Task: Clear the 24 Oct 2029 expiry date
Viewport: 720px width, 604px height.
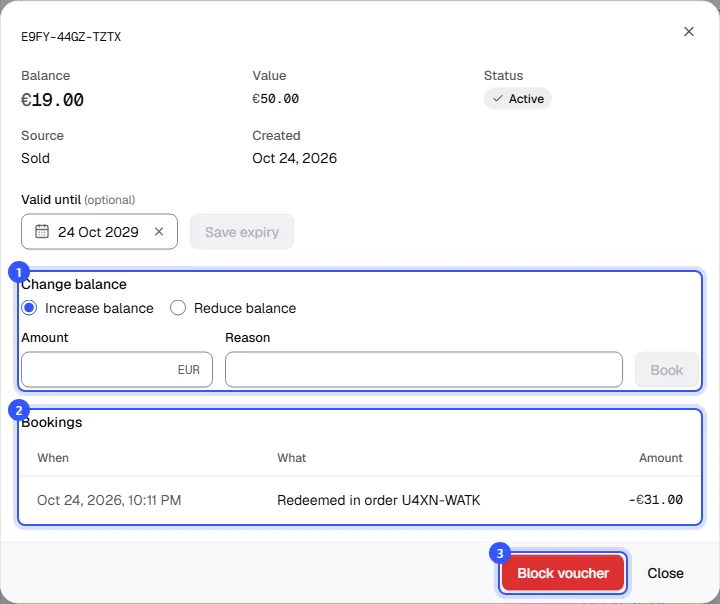Action: point(159,231)
